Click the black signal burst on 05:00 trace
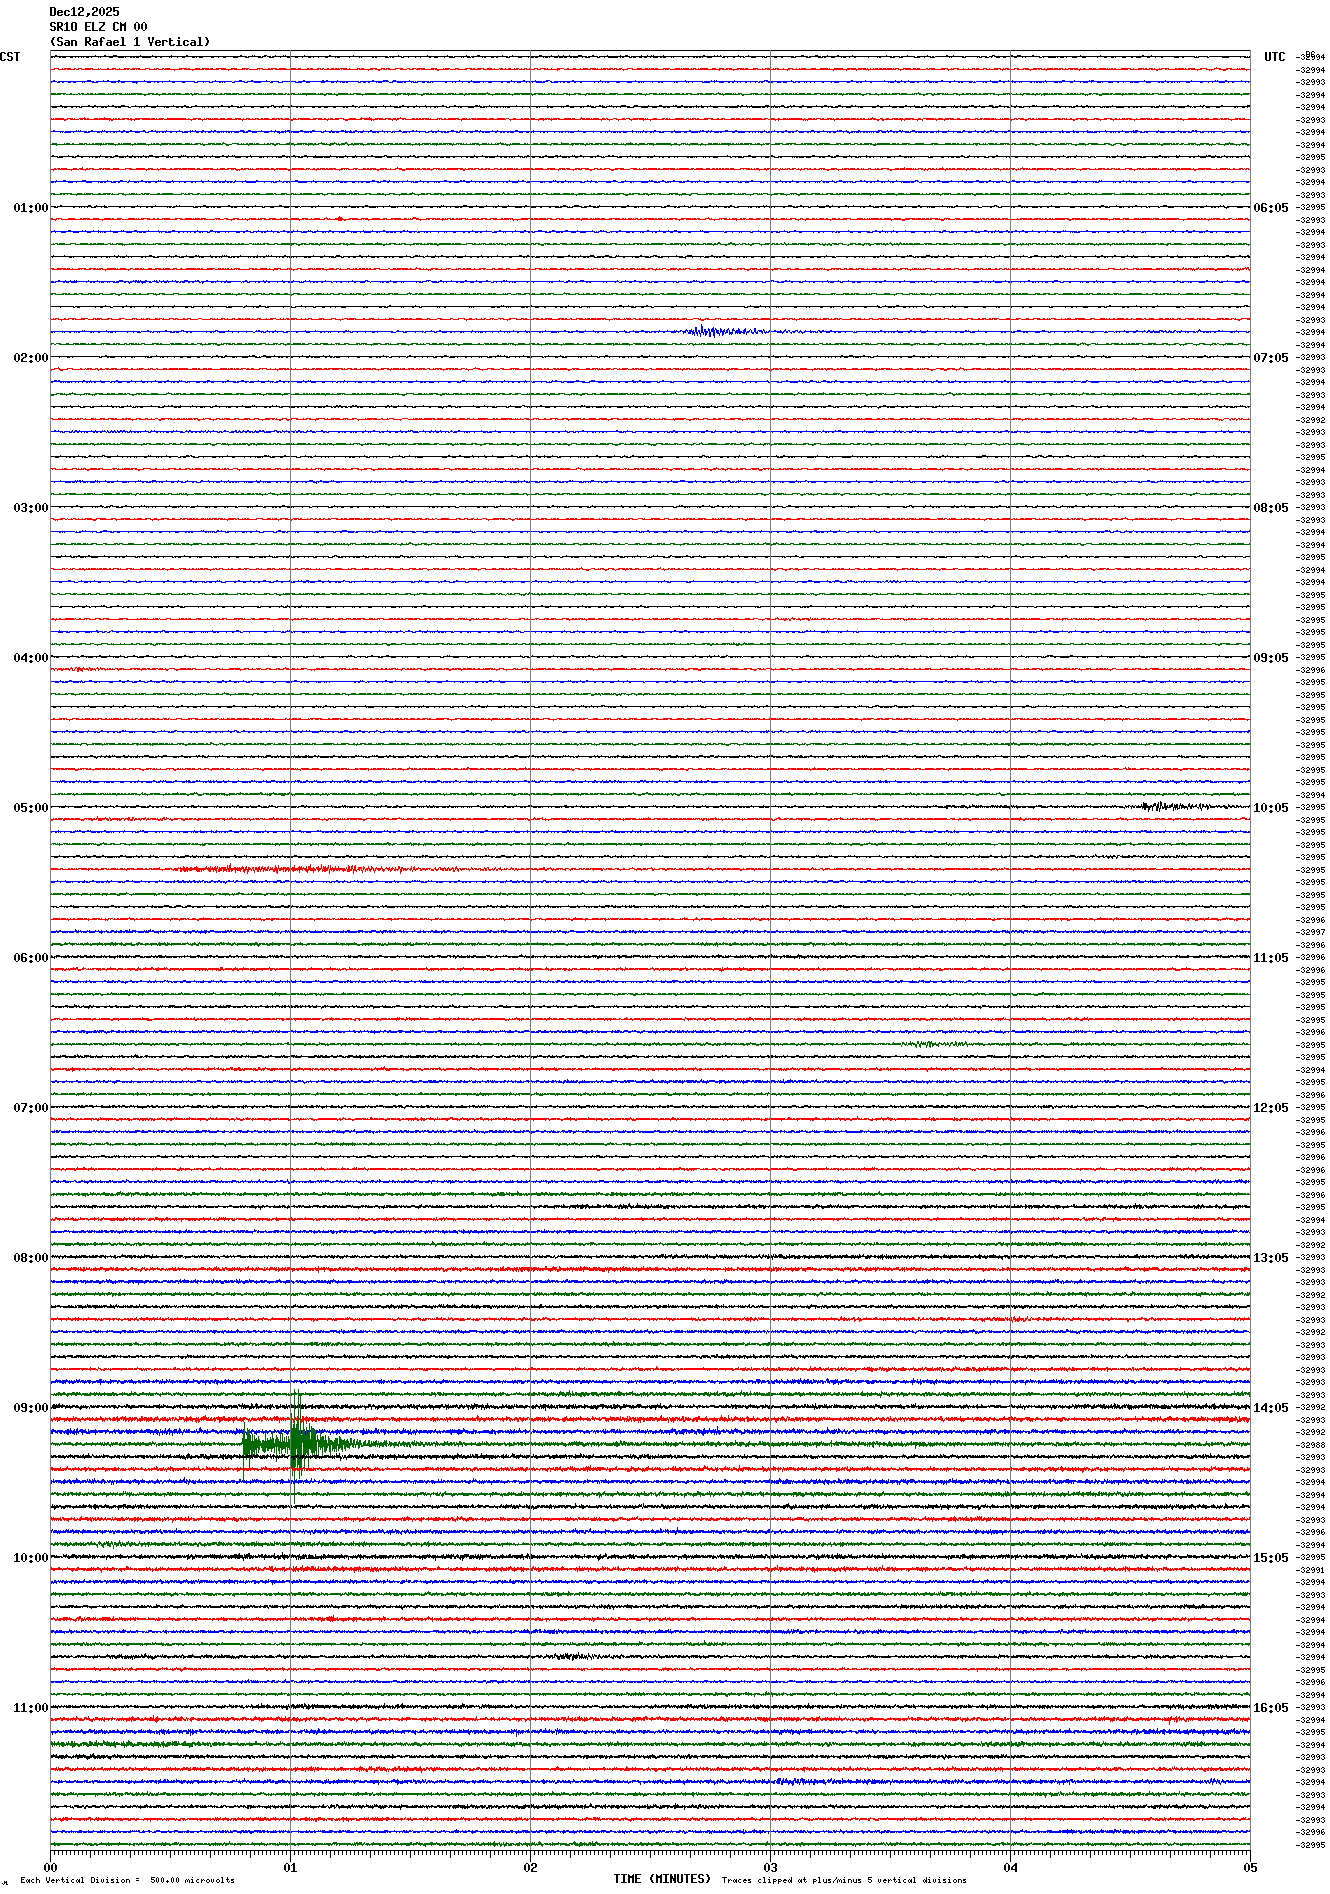The height and width of the screenshot is (1894, 1330). click(1172, 806)
